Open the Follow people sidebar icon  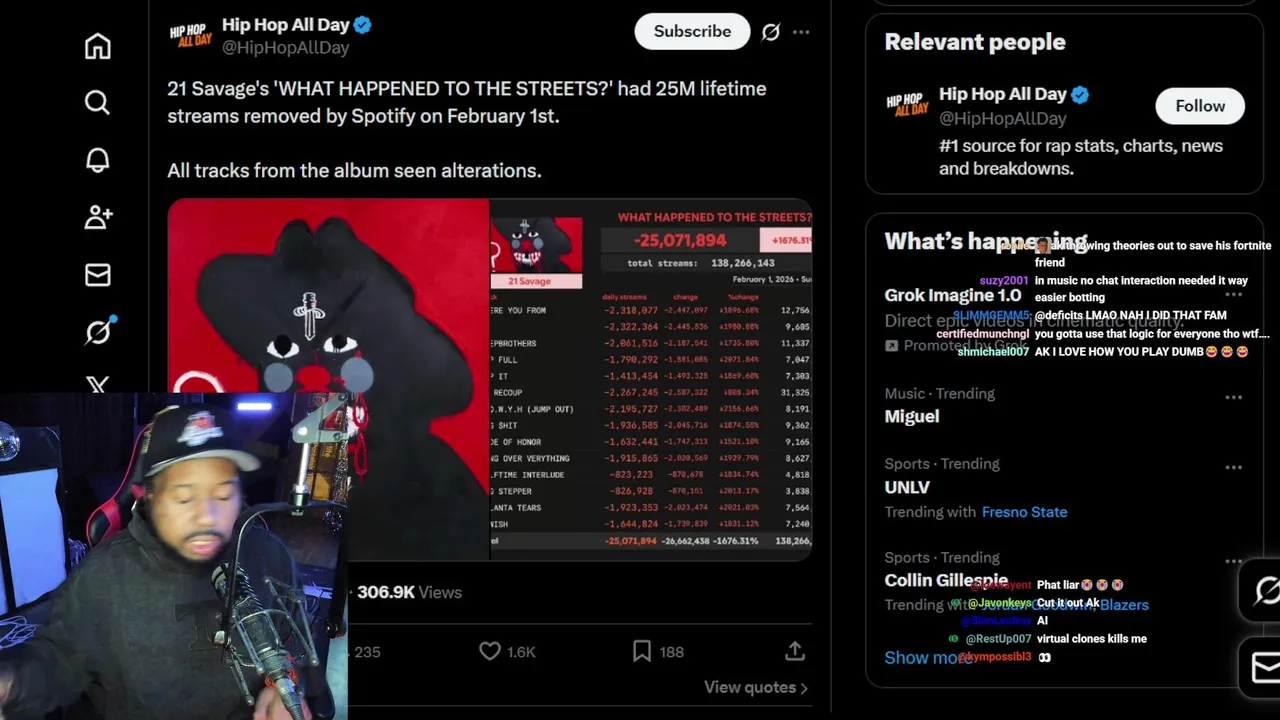pyautogui.click(x=98, y=217)
